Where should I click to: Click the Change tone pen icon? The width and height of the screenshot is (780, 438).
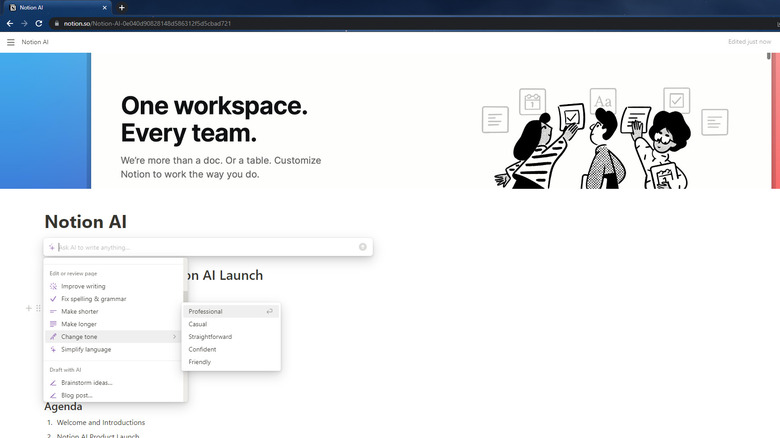[x=53, y=337]
